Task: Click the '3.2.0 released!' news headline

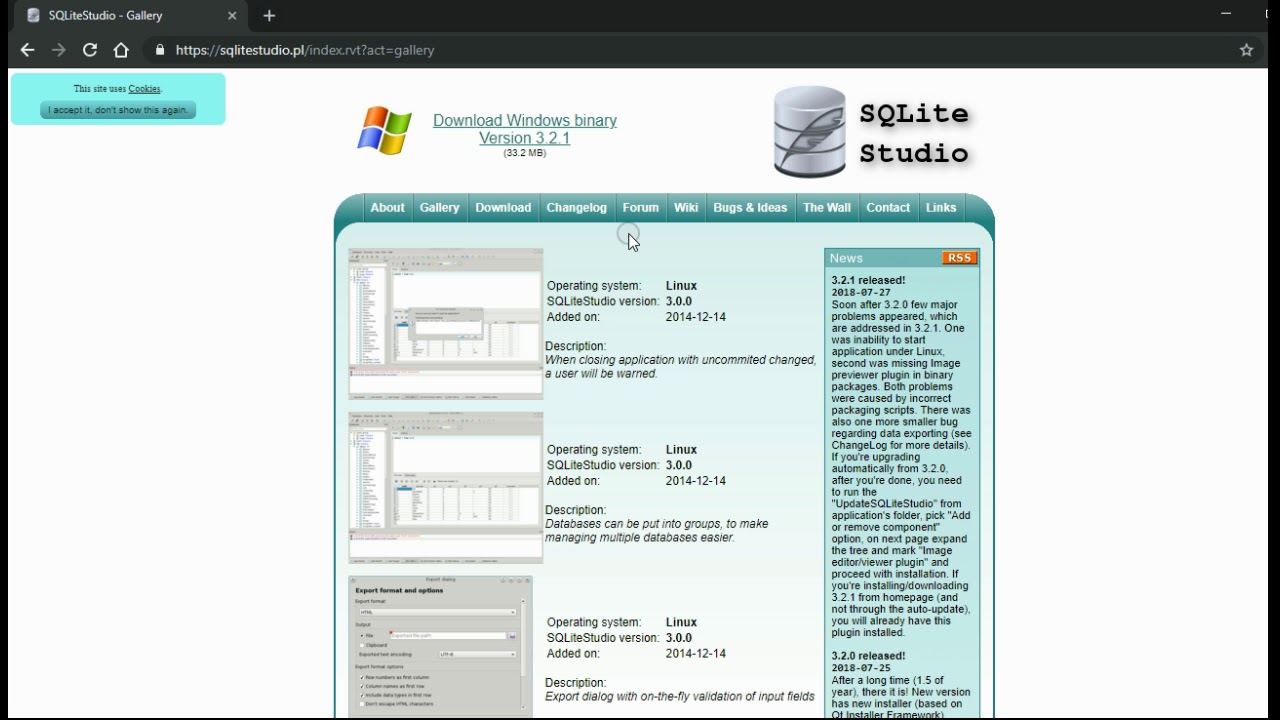Action: tap(868, 656)
